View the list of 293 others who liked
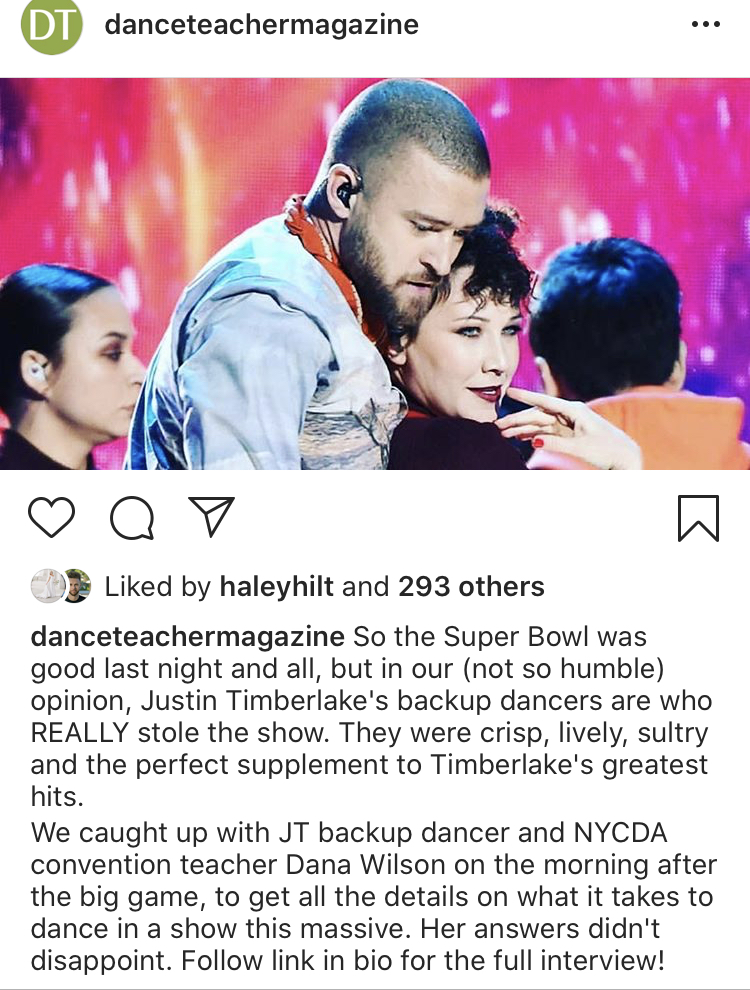Image resolution: width=750 pixels, height=990 pixels. point(471,586)
